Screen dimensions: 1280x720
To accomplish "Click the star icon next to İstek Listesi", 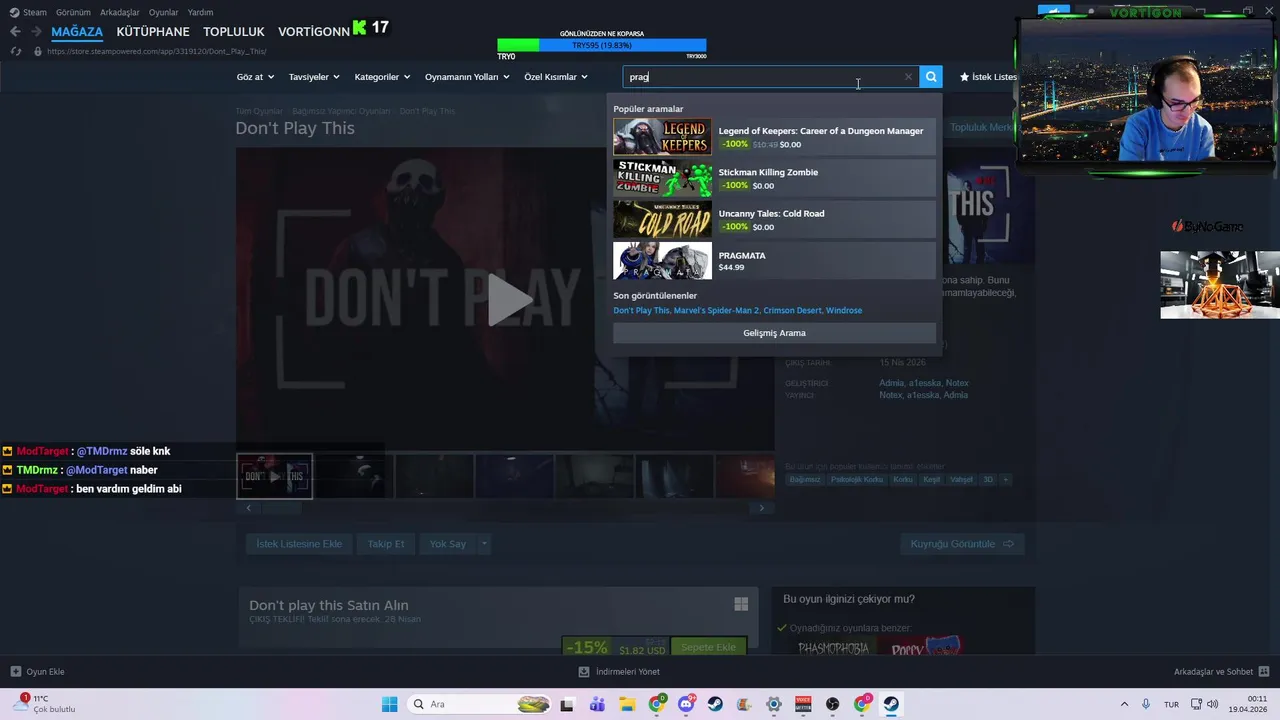I will [964, 77].
